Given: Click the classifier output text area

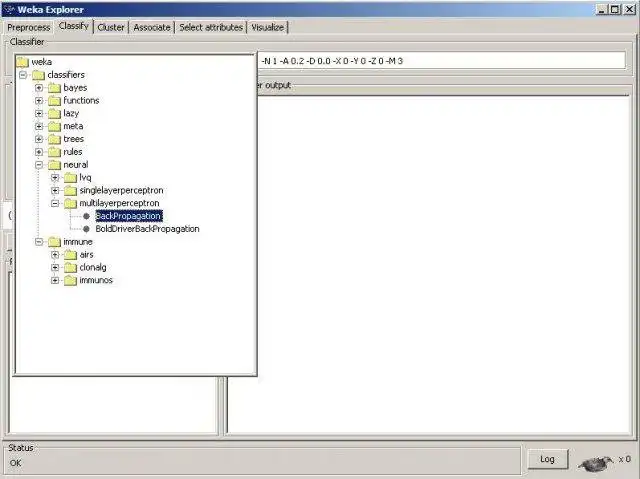Looking at the screenshot, I should (429, 264).
